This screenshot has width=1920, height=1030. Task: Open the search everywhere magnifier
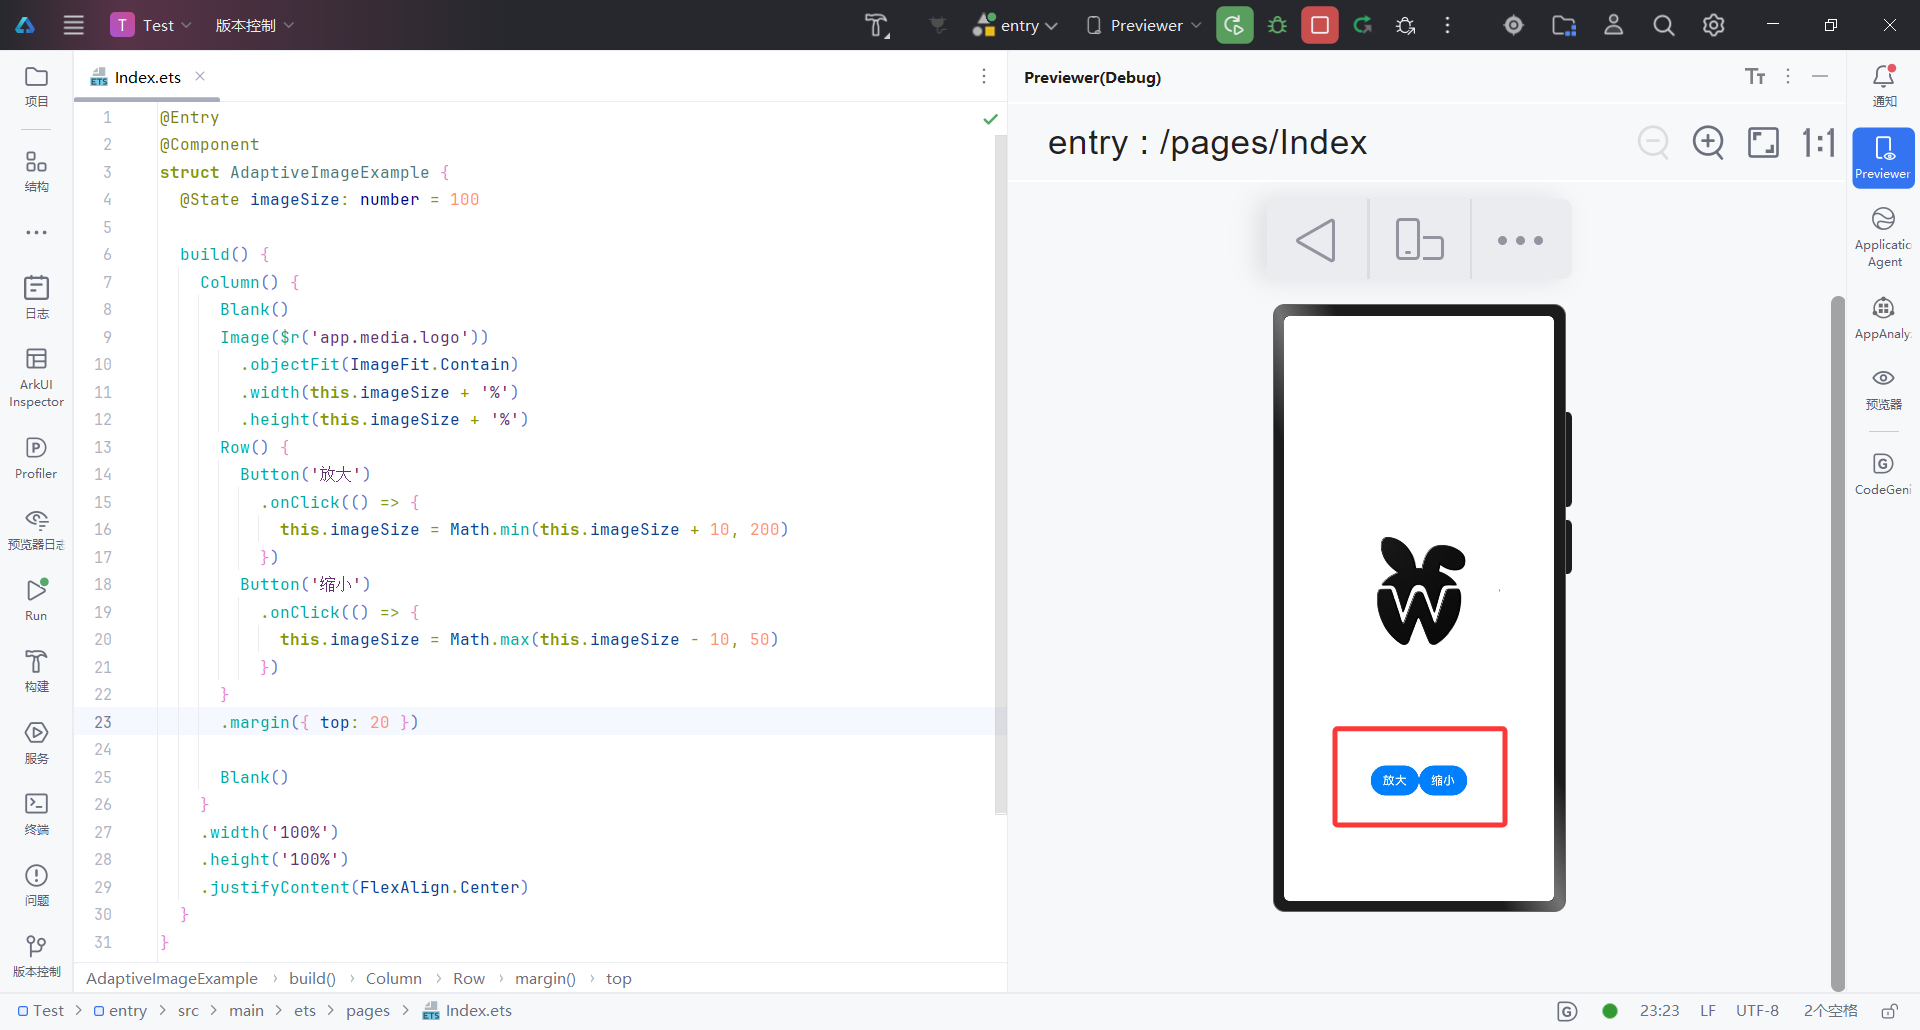1664,25
